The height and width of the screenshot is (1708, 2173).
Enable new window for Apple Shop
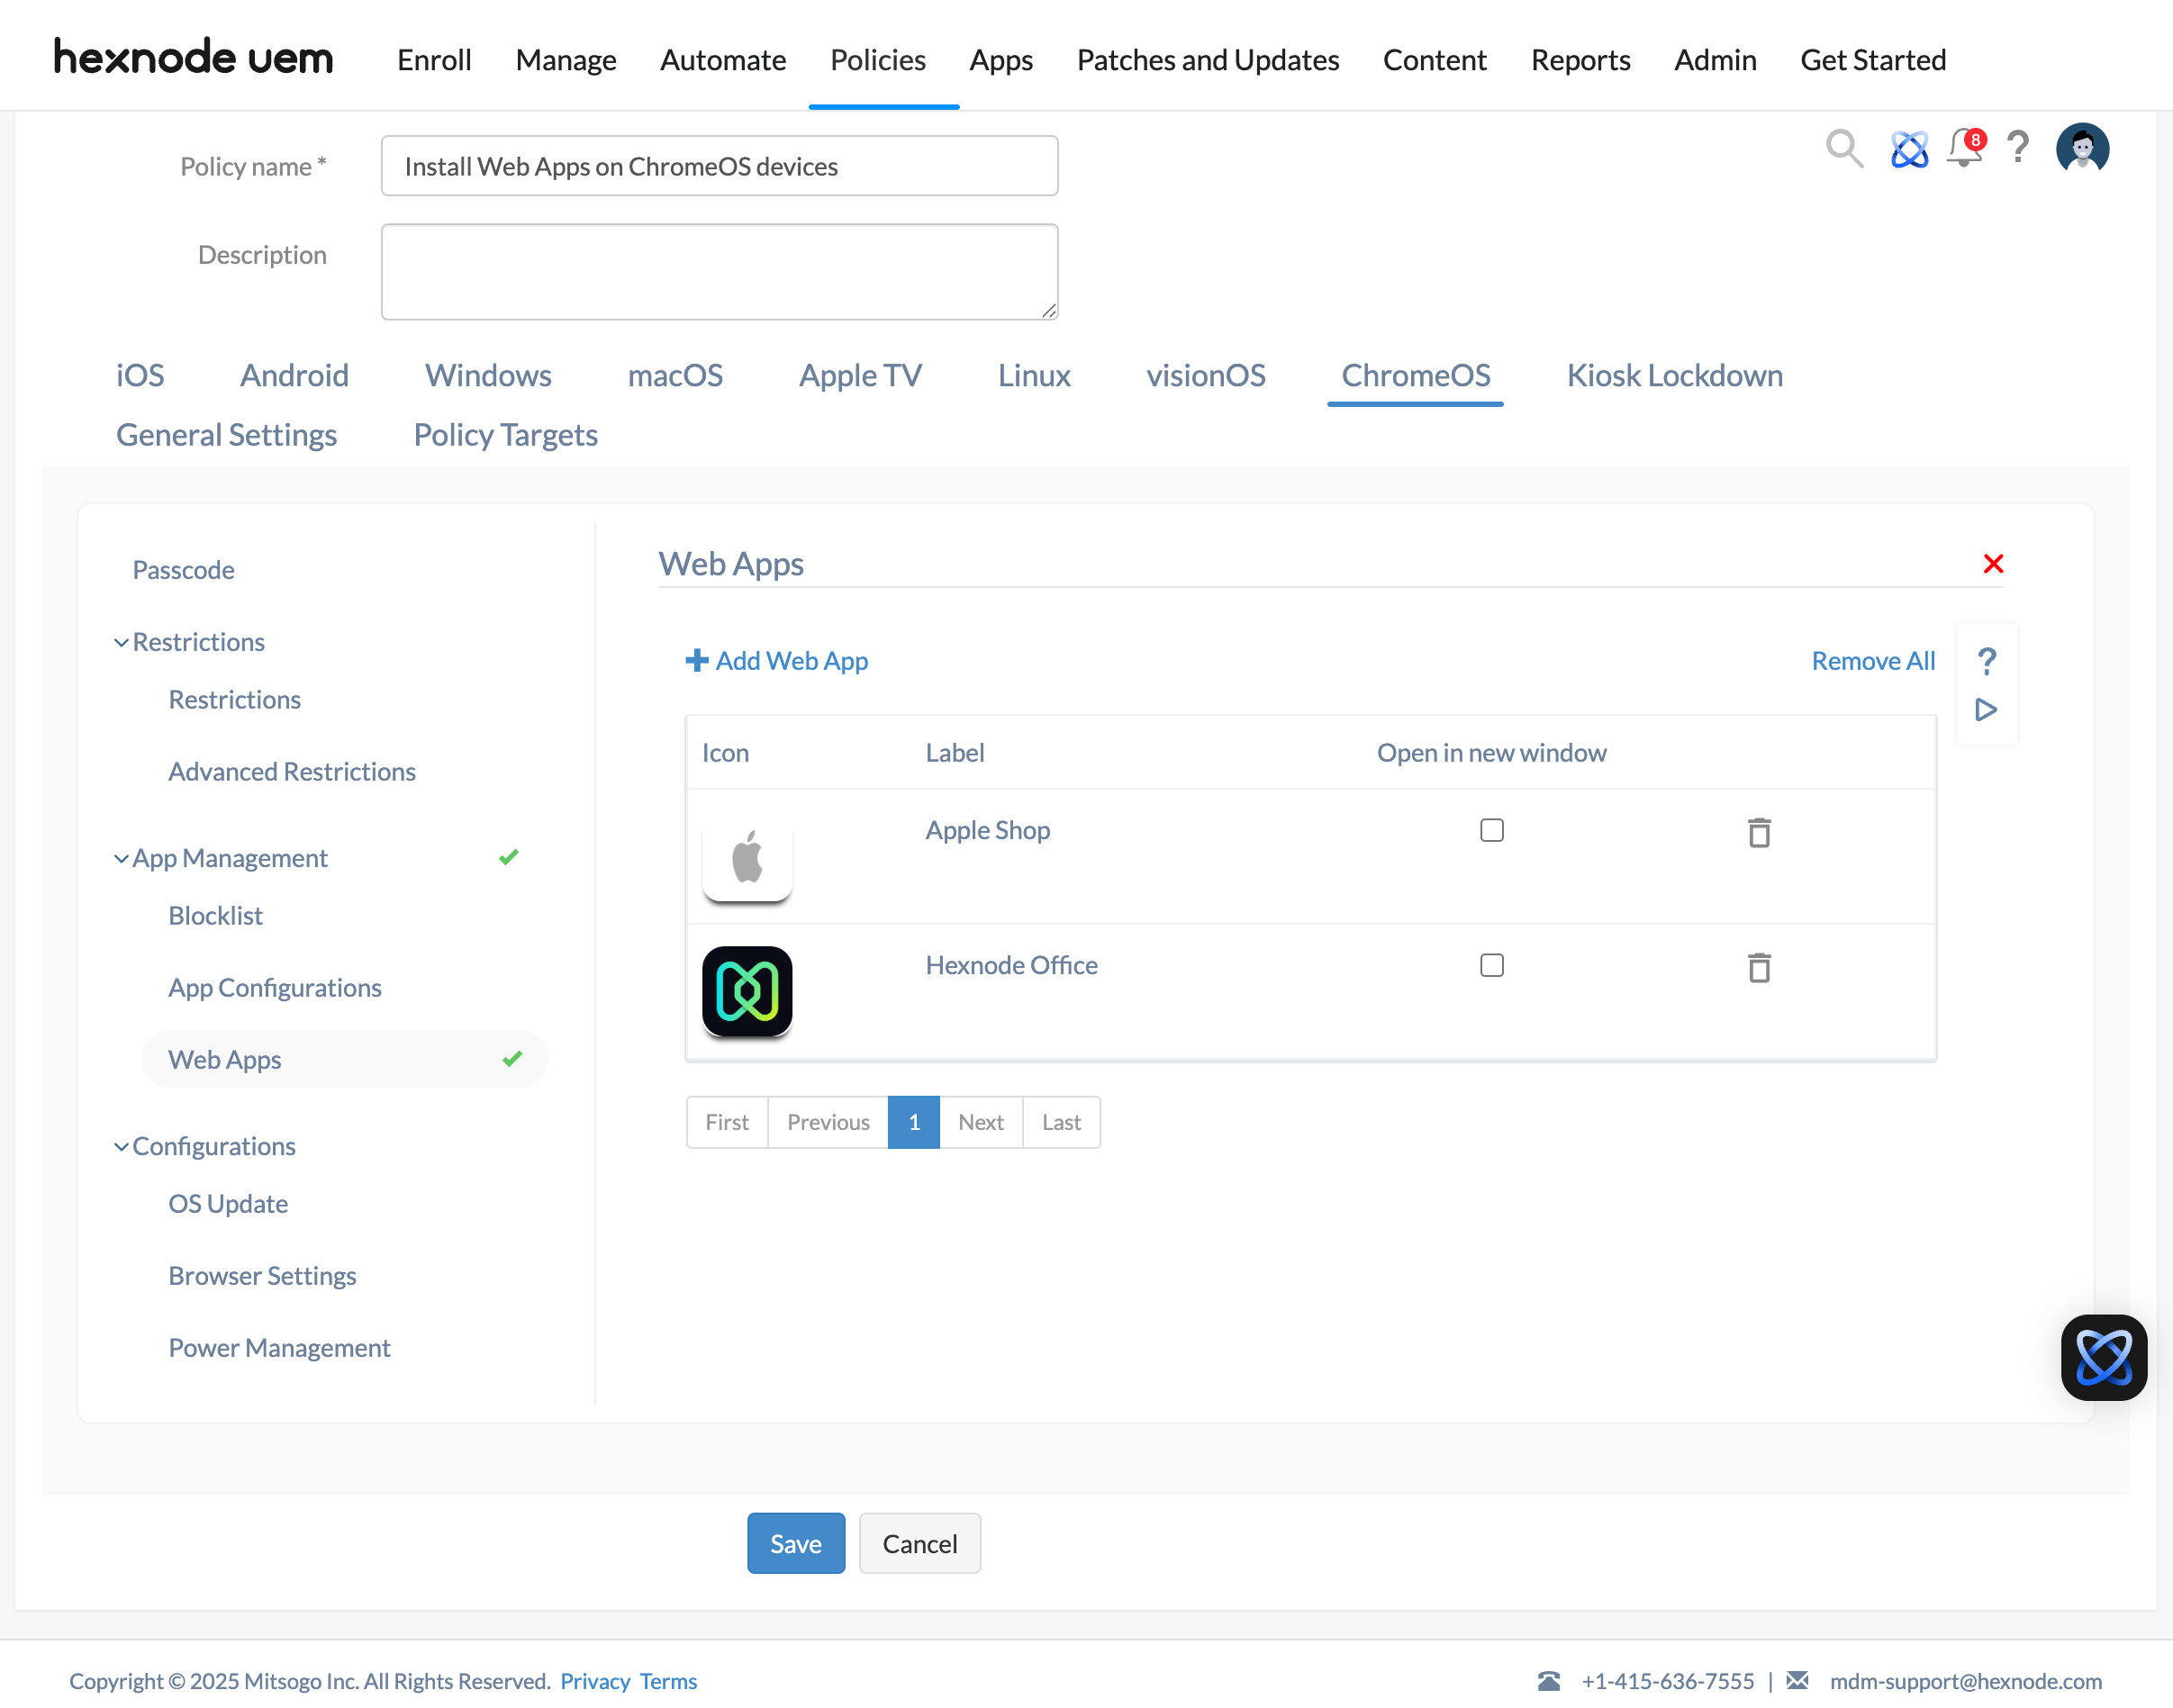point(1491,830)
